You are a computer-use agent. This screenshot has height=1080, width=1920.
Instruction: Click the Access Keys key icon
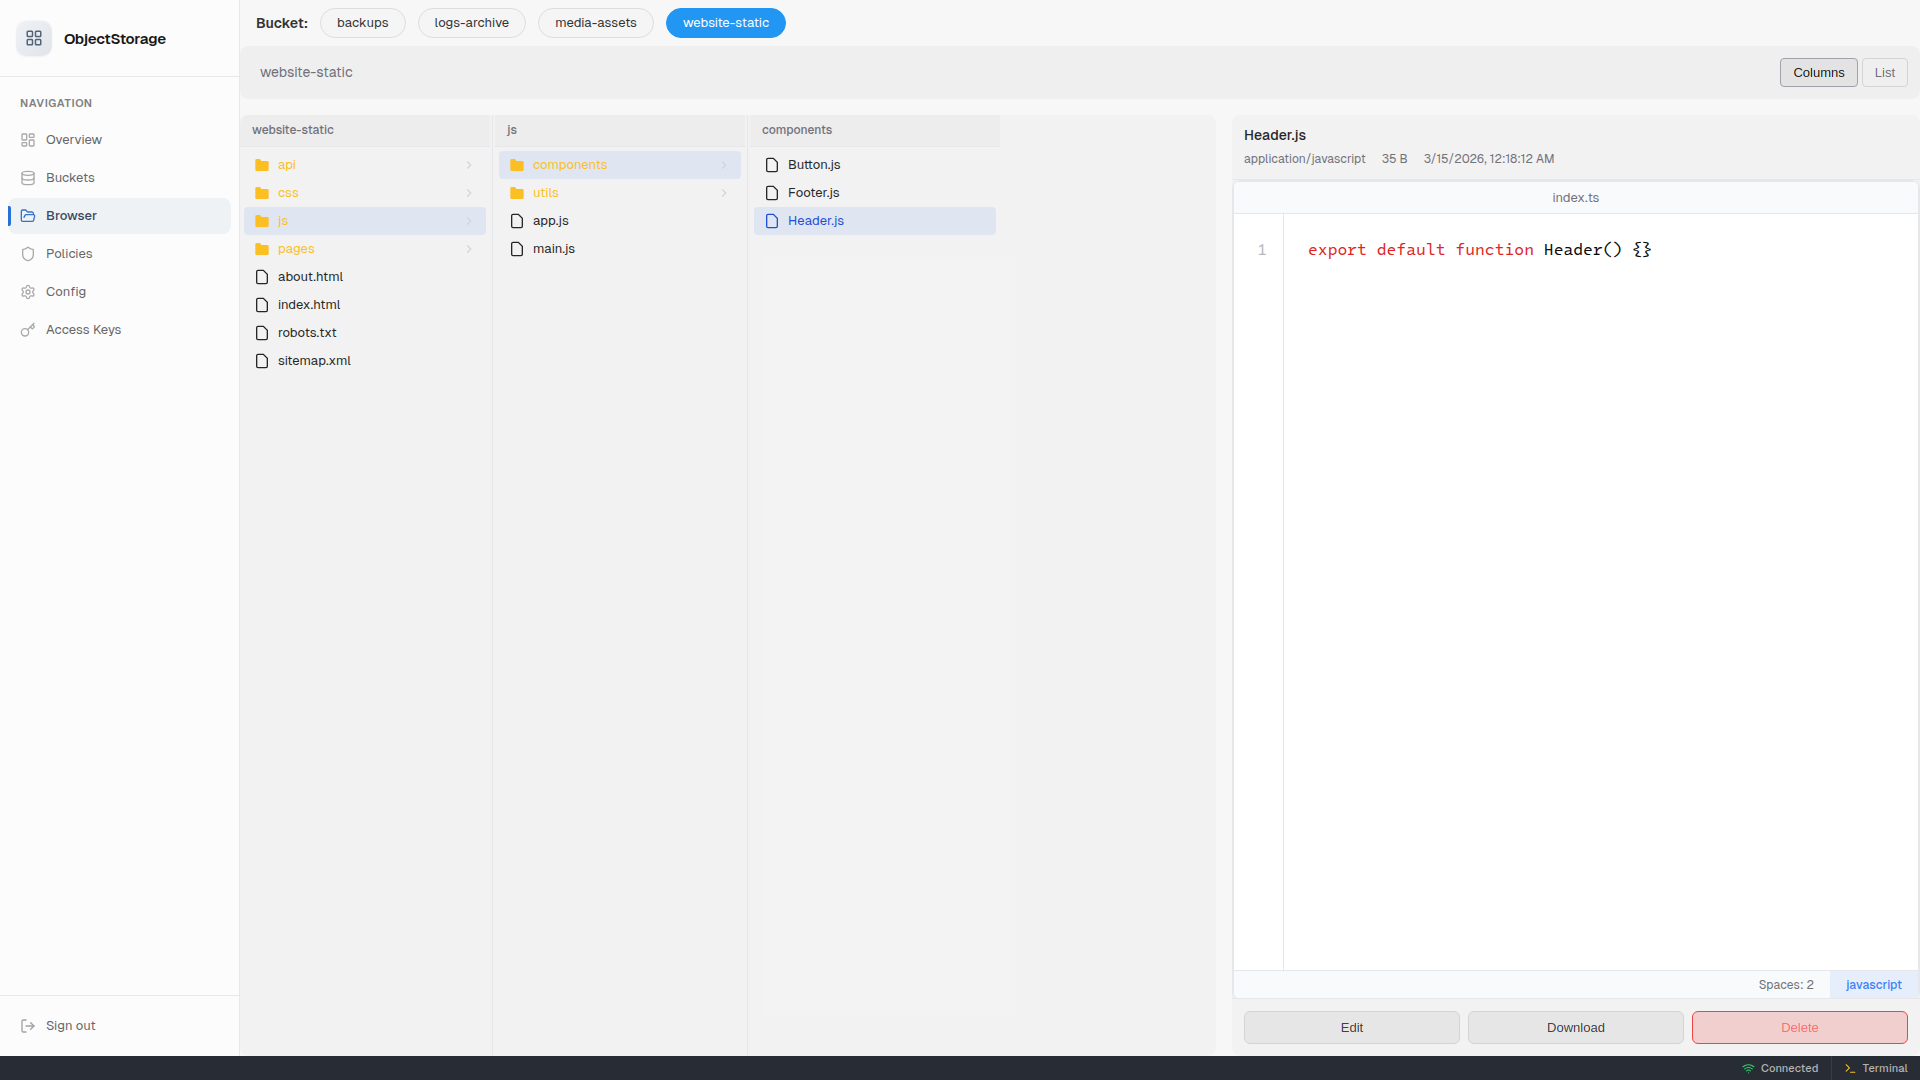pos(28,330)
